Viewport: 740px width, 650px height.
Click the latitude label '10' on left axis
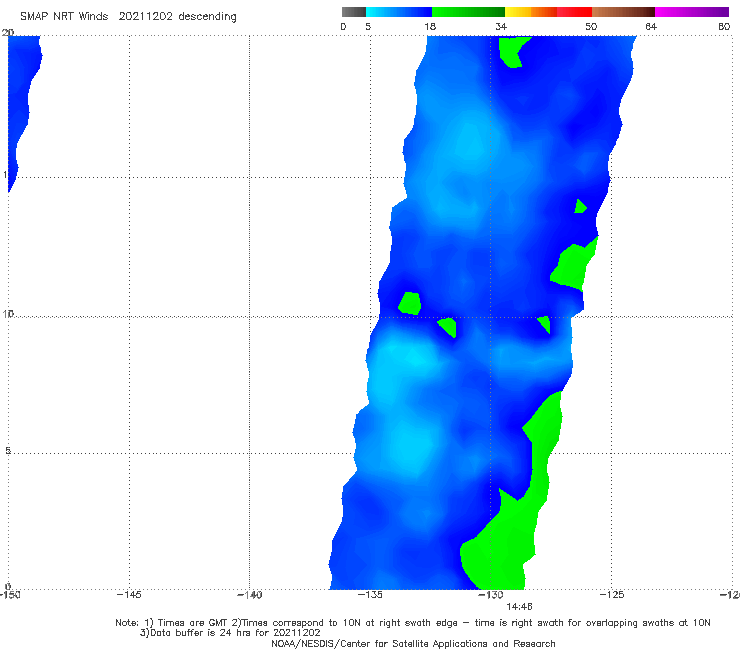[8, 314]
